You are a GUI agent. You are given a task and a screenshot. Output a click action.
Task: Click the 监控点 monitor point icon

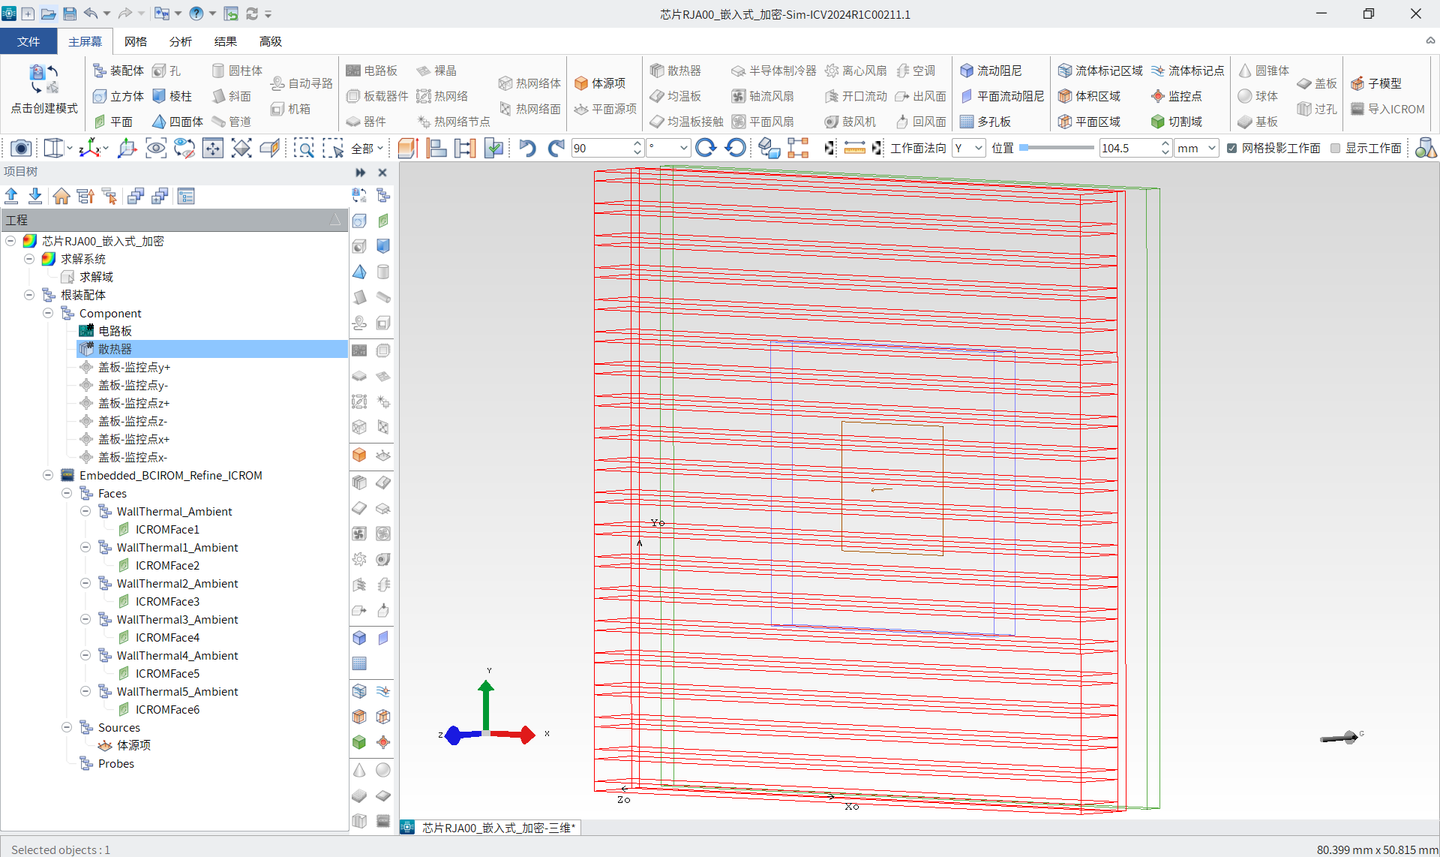1158,96
